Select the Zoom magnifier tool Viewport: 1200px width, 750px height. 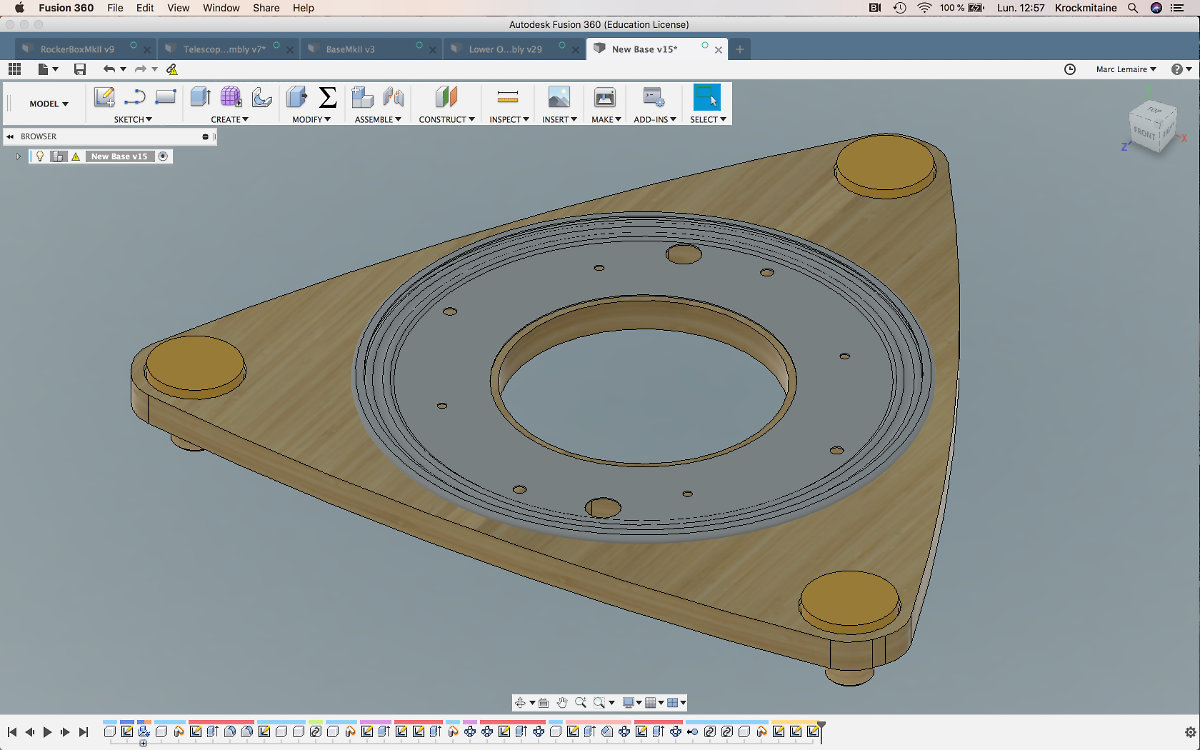pyautogui.click(x=580, y=703)
